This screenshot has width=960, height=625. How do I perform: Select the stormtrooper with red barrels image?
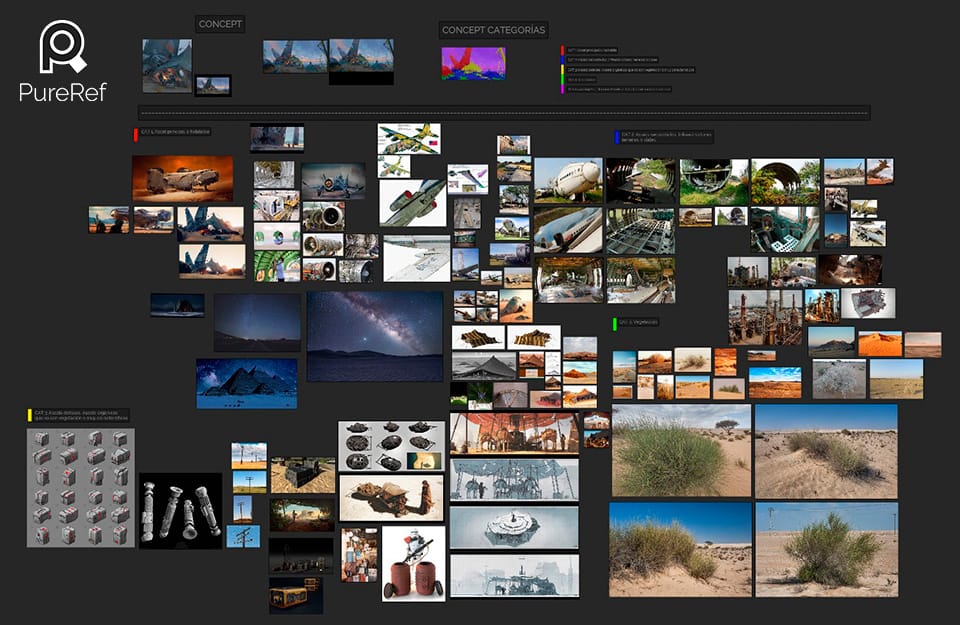point(414,564)
